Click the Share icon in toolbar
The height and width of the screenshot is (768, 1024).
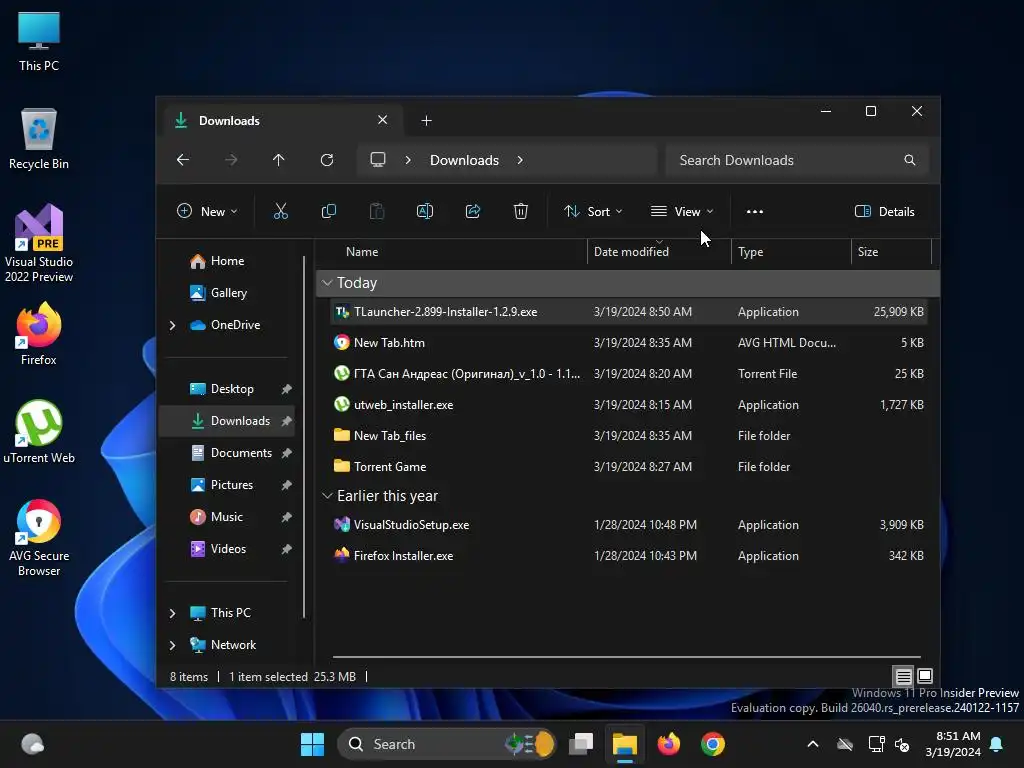point(473,211)
